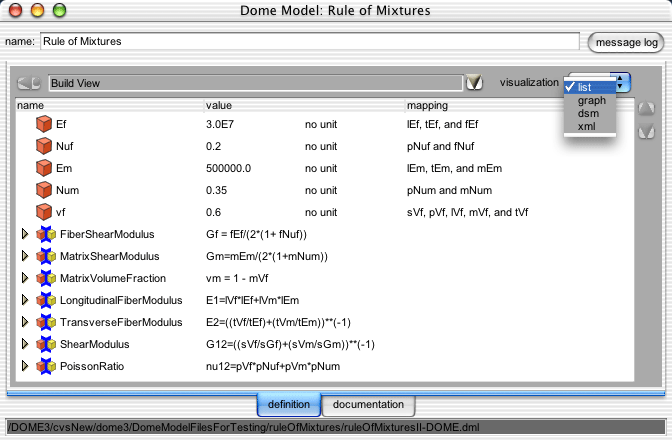Click the vf value 0.6

[x=213, y=212]
